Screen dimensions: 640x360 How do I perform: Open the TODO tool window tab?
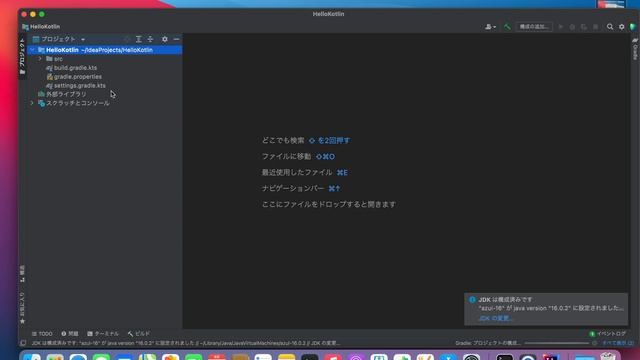pyautogui.click(x=42, y=333)
